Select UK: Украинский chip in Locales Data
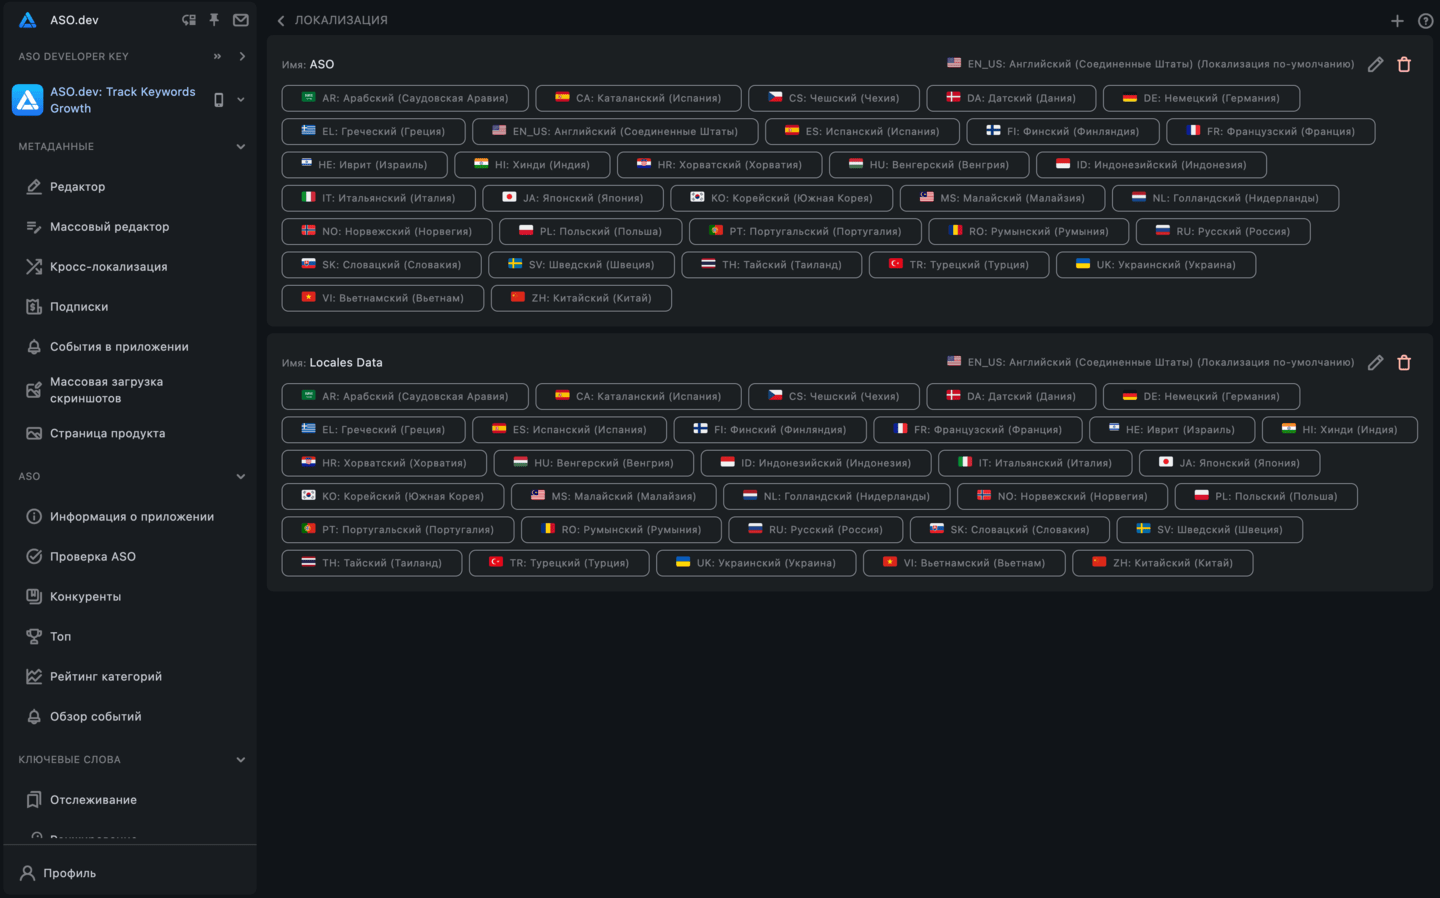The width and height of the screenshot is (1440, 898). click(x=756, y=563)
